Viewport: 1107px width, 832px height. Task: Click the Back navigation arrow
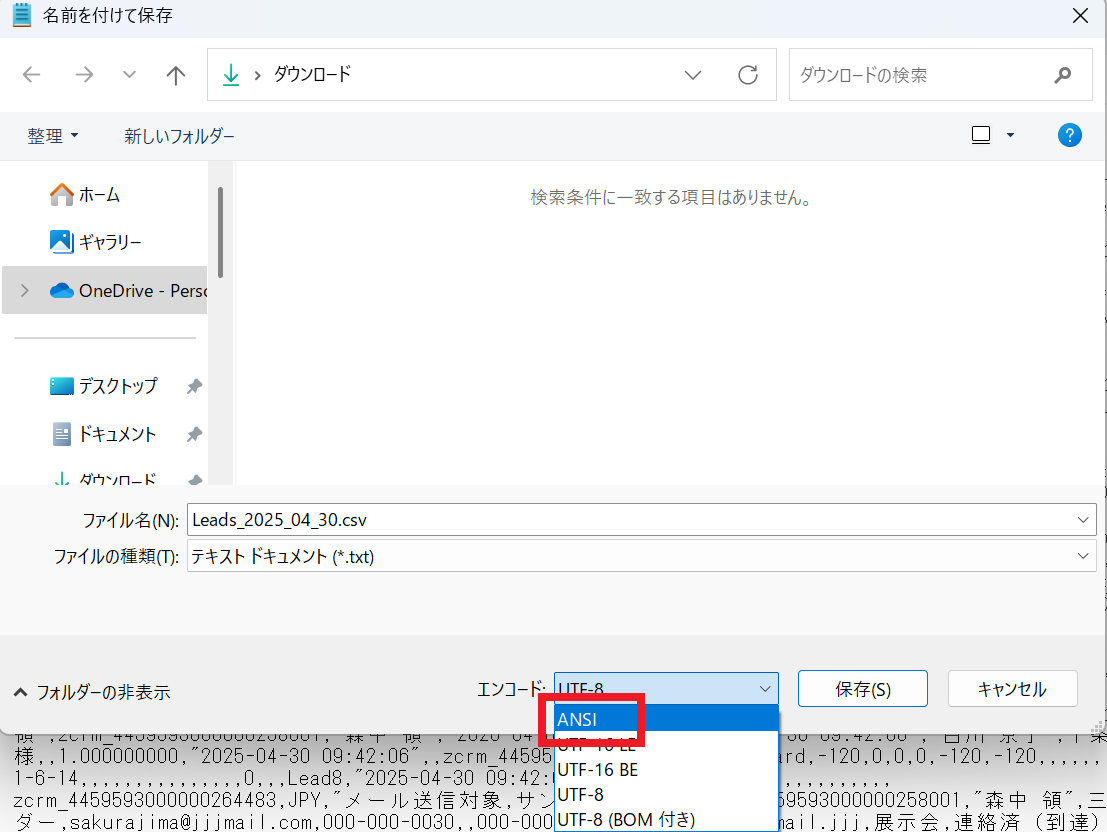click(x=32, y=75)
